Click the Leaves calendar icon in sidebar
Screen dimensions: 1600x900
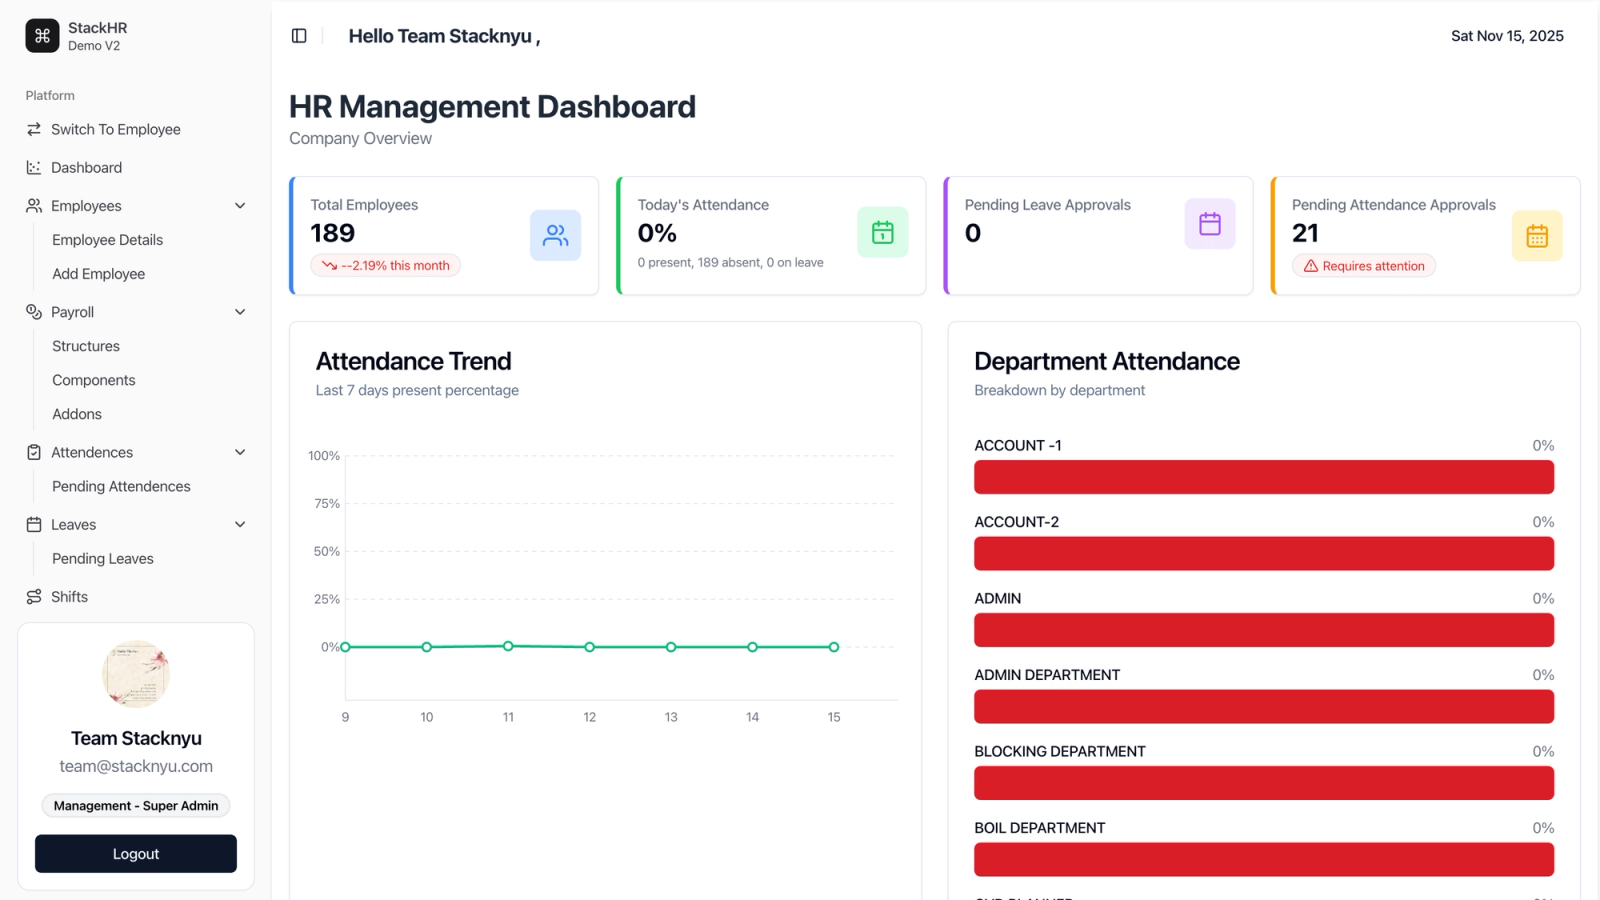[x=34, y=524]
